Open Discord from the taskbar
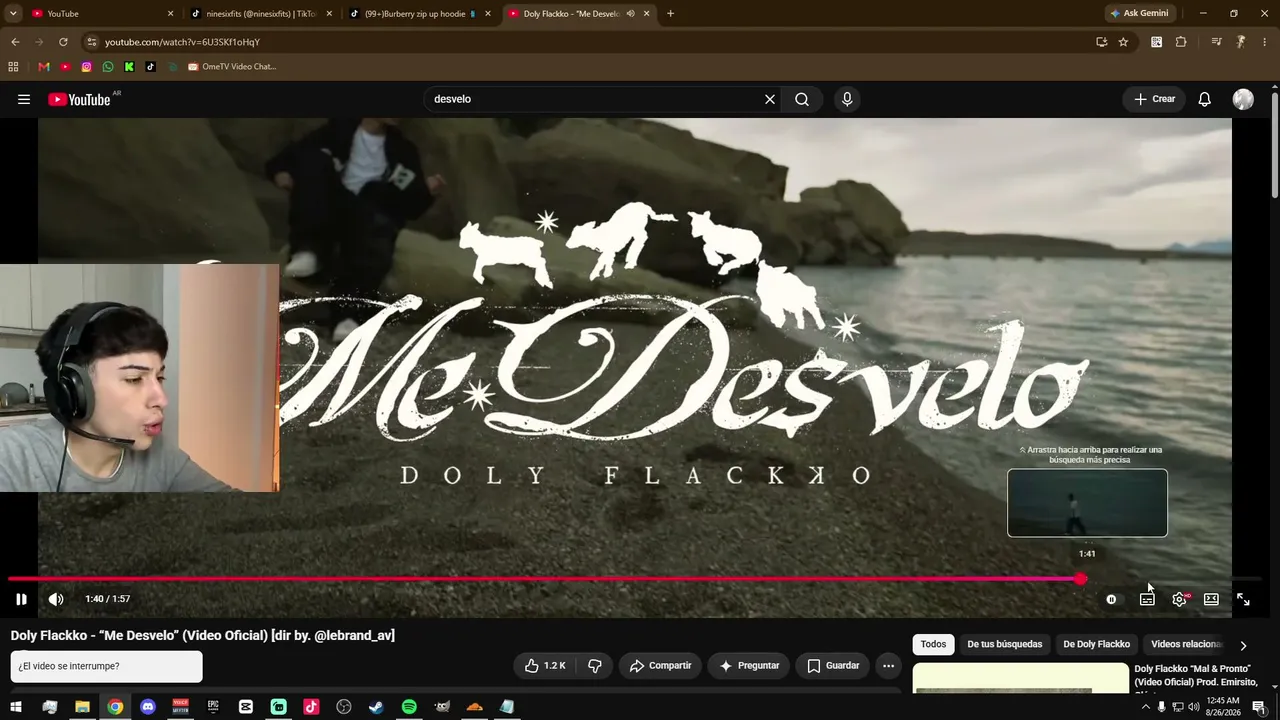1280x720 pixels. (148, 707)
